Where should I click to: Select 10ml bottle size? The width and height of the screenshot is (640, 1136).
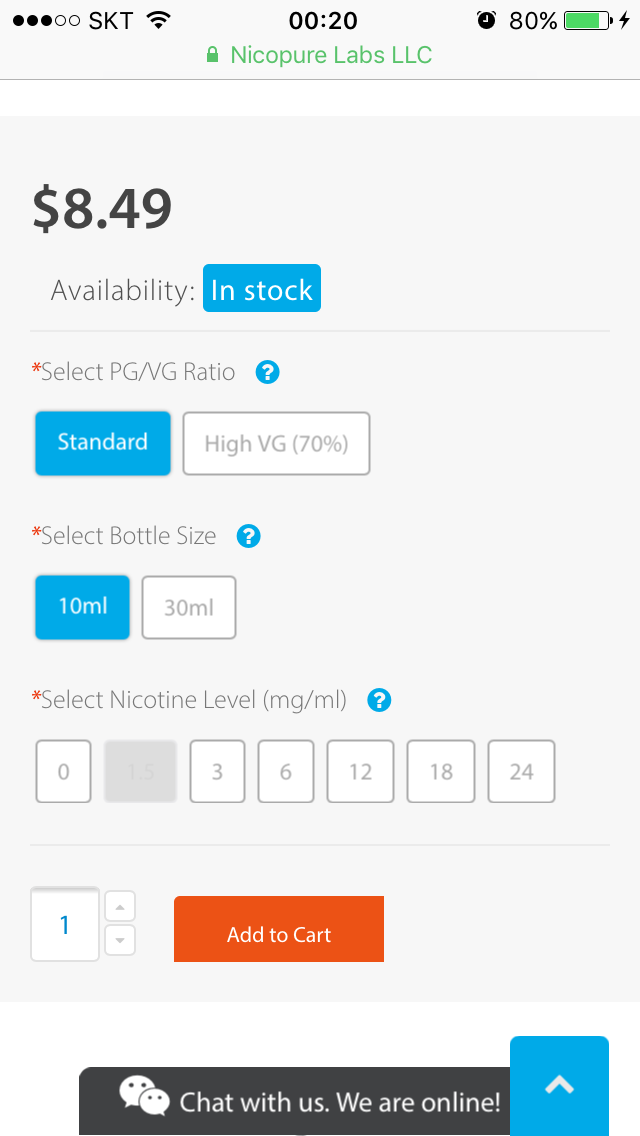[83, 607]
